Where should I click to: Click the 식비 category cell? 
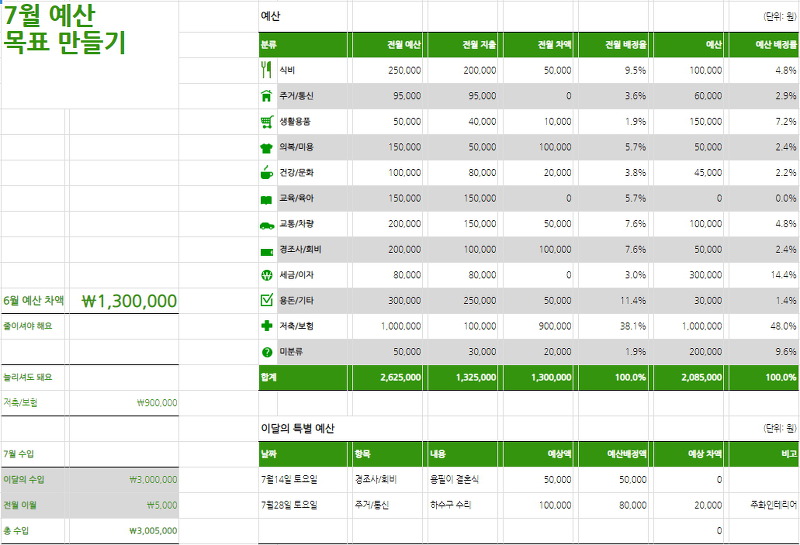coord(313,70)
